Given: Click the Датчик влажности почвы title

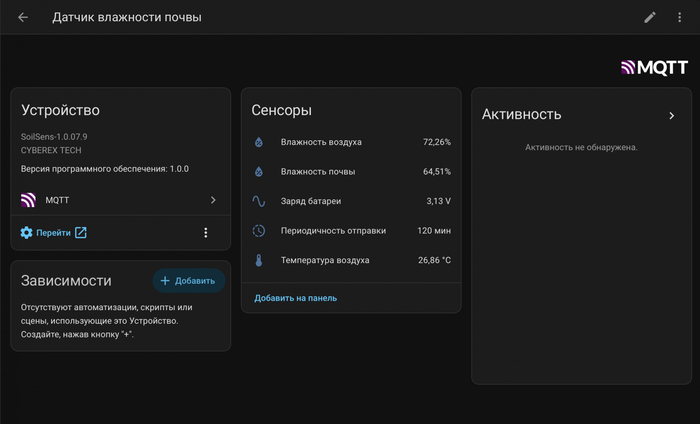Looking at the screenshot, I should 127,17.
